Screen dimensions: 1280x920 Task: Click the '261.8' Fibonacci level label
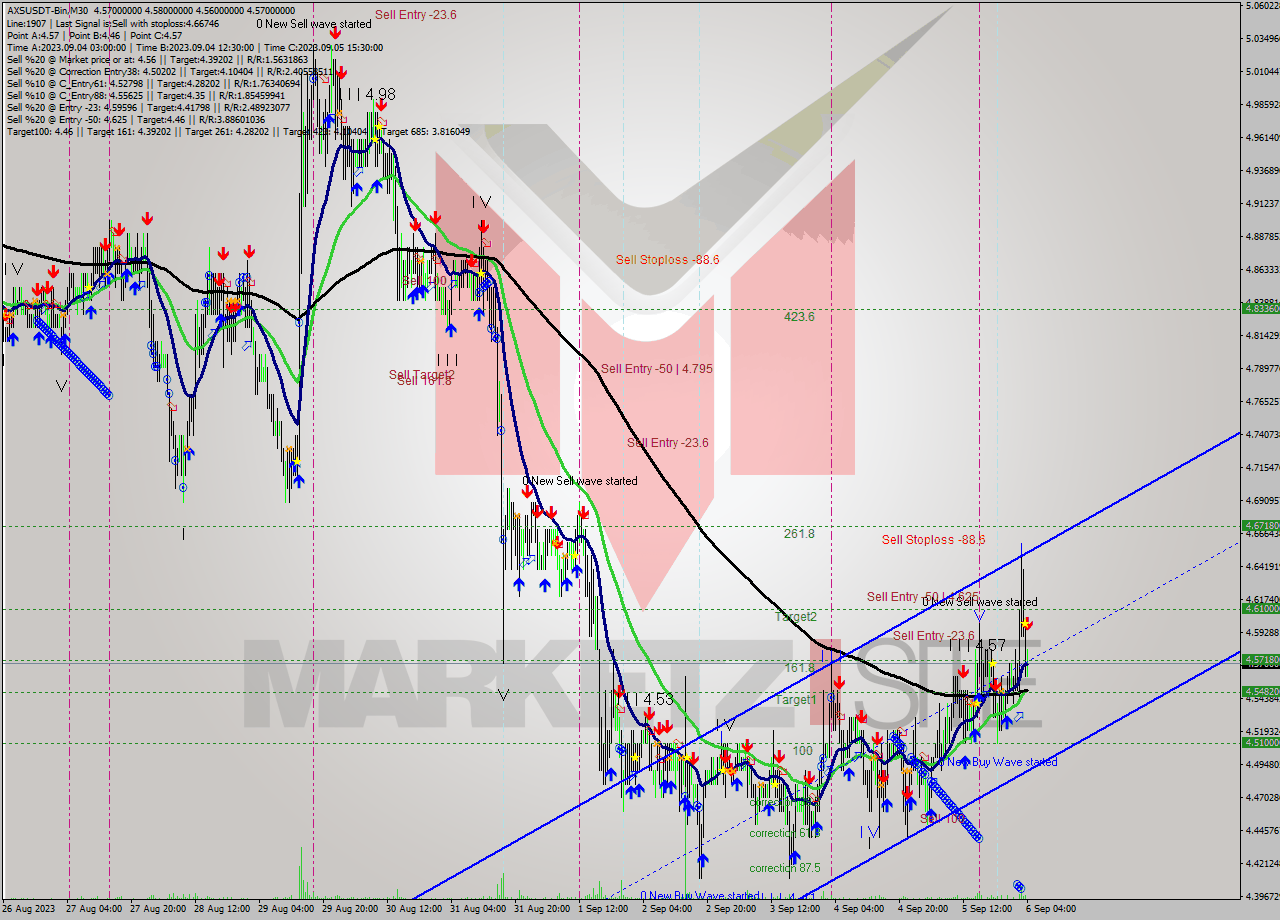point(799,534)
